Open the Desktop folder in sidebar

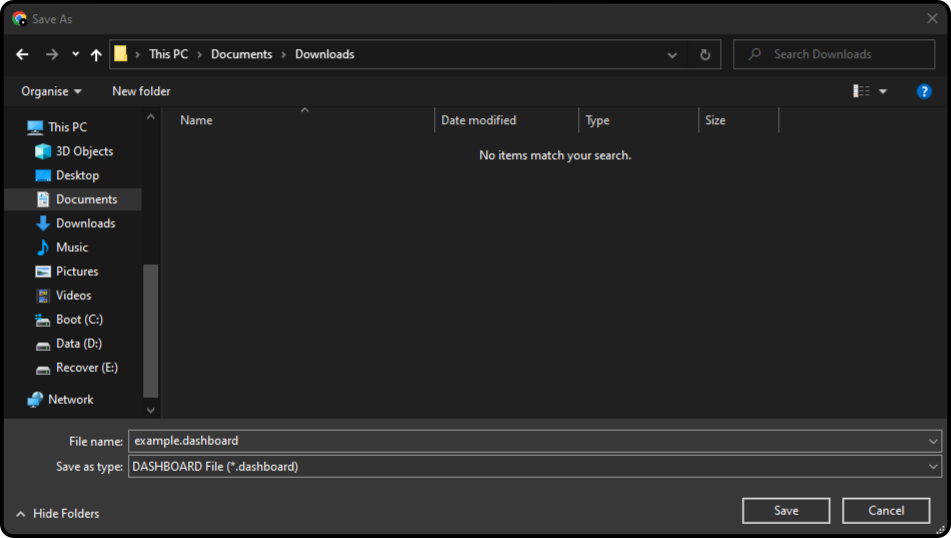coord(77,175)
